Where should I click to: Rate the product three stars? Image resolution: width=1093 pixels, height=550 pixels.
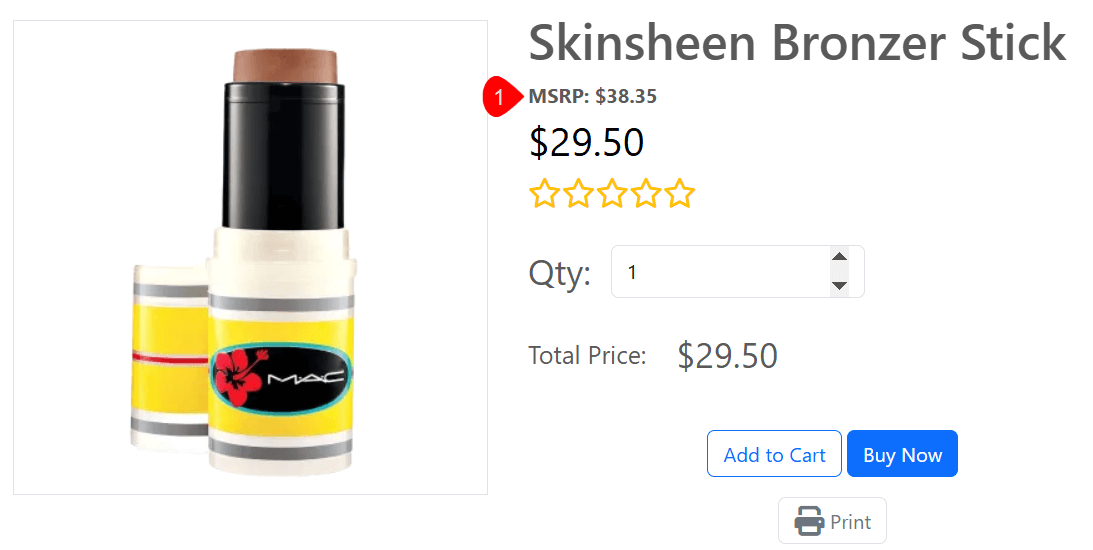coord(612,194)
